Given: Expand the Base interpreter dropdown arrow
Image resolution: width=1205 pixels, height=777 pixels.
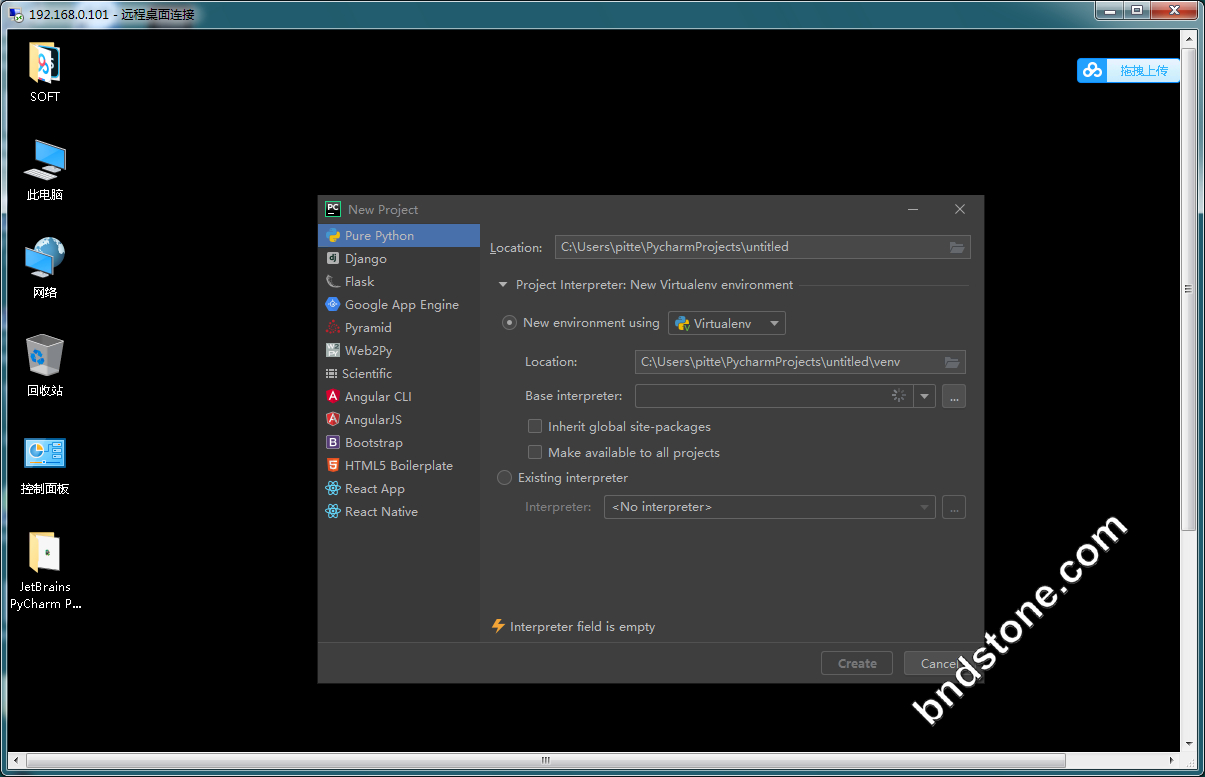Looking at the screenshot, I should pos(925,396).
